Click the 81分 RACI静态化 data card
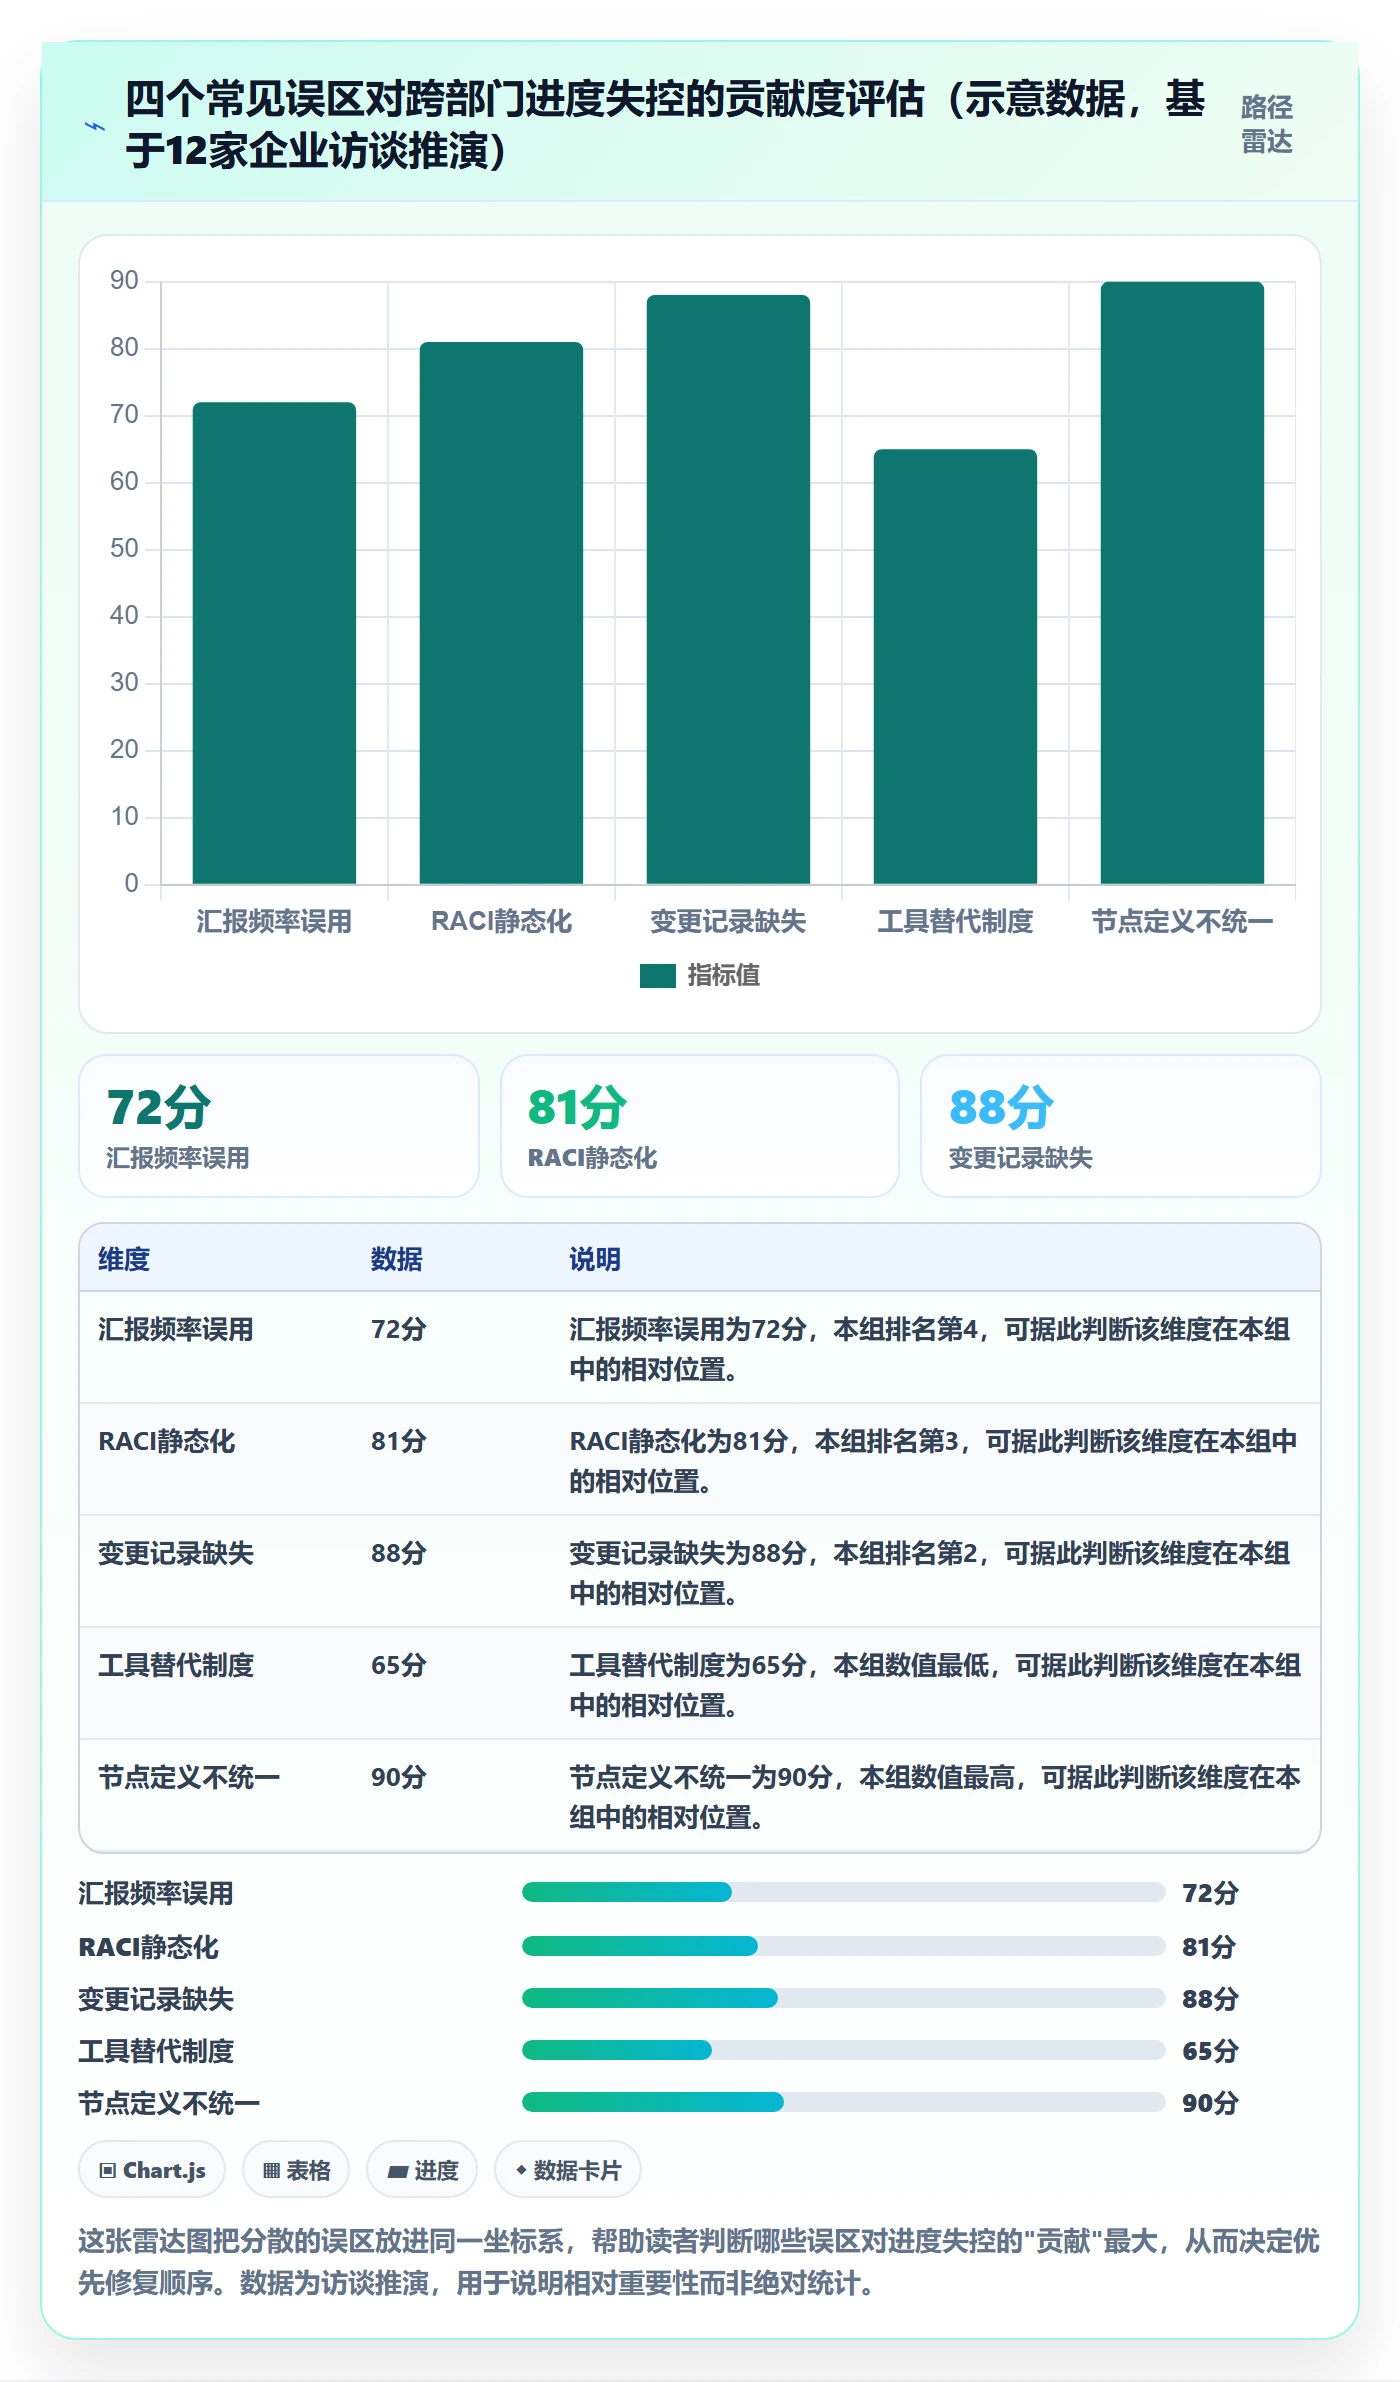 coord(700,1126)
